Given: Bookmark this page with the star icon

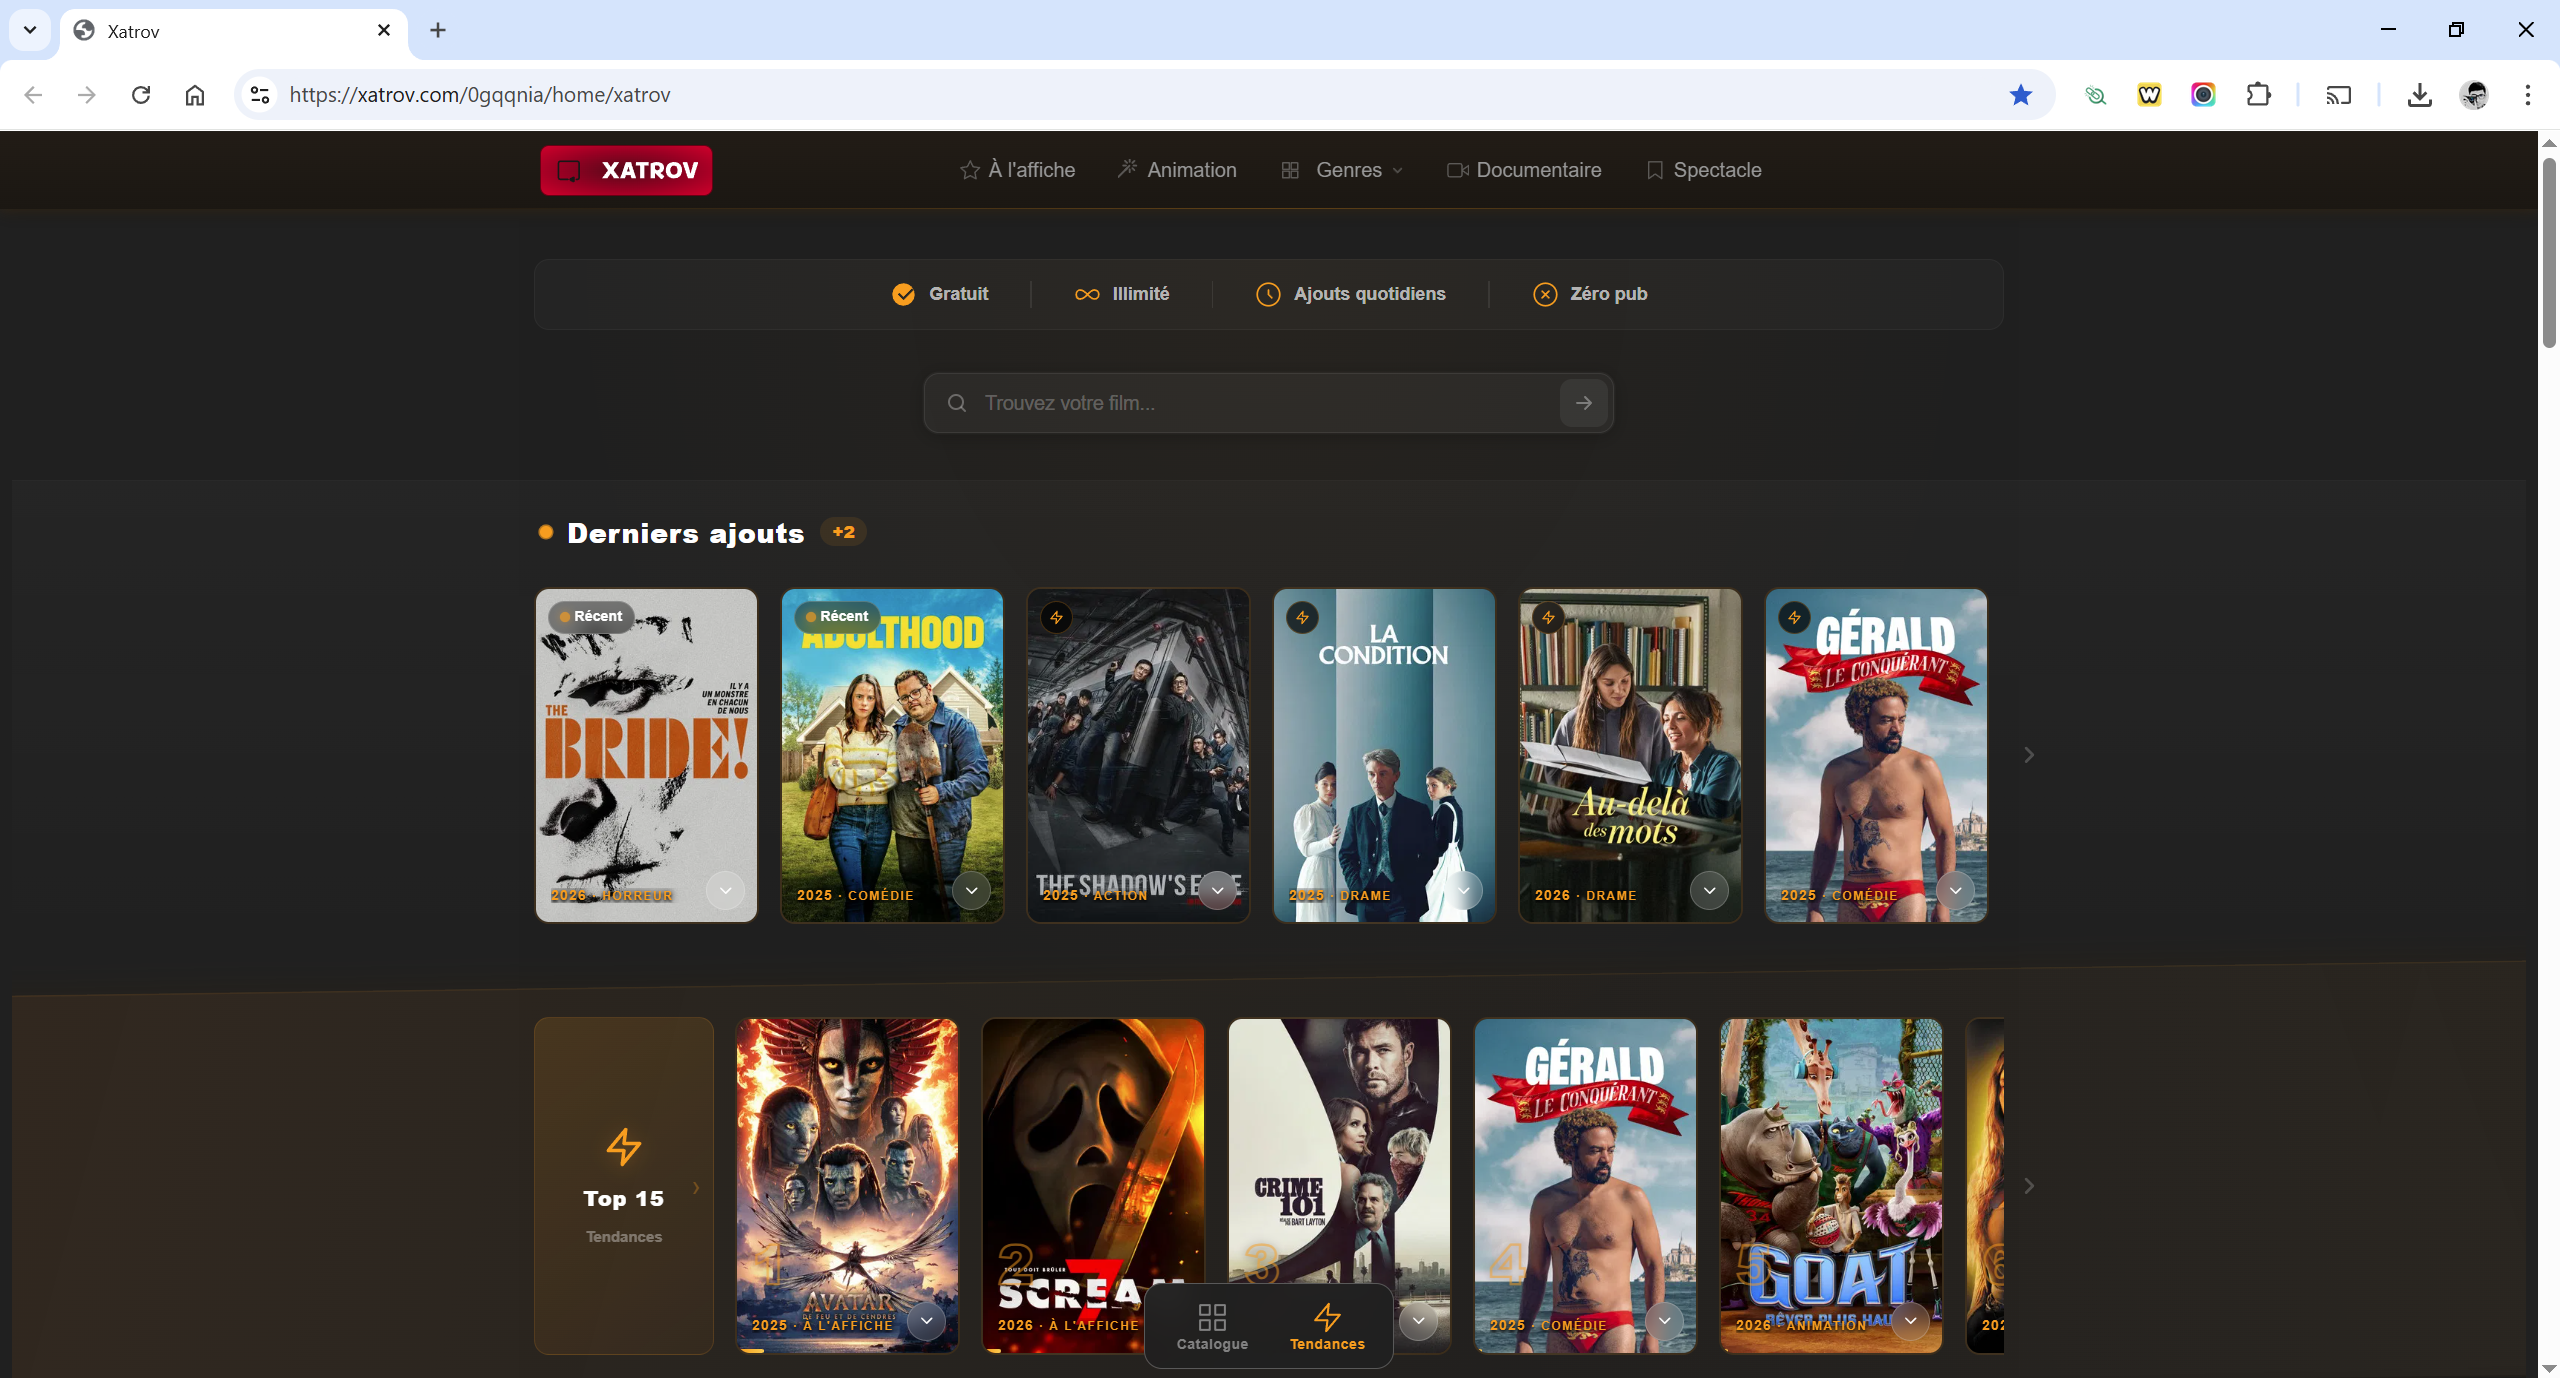Looking at the screenshot, I should [x=2020, y=95].
